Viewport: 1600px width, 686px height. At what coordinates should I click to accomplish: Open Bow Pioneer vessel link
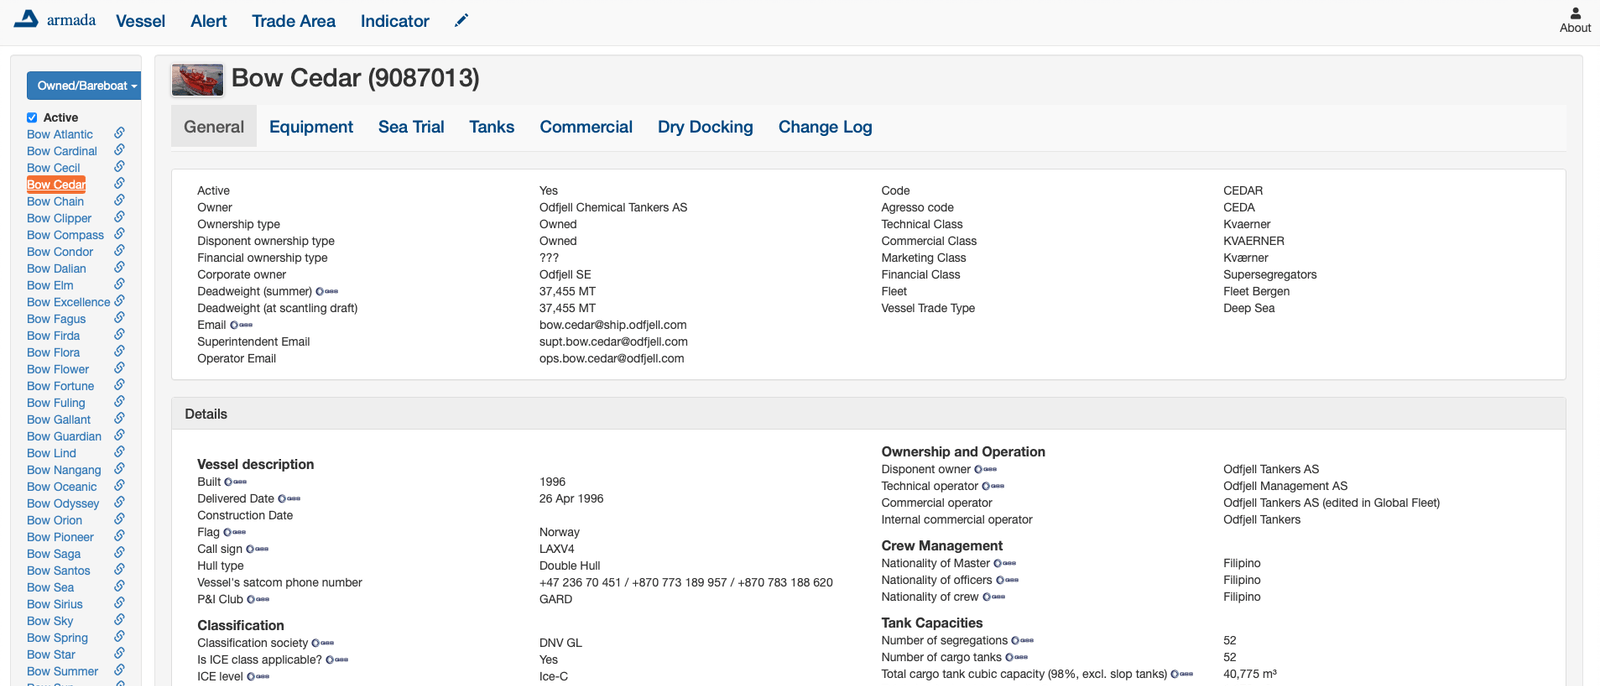point(60,537)
